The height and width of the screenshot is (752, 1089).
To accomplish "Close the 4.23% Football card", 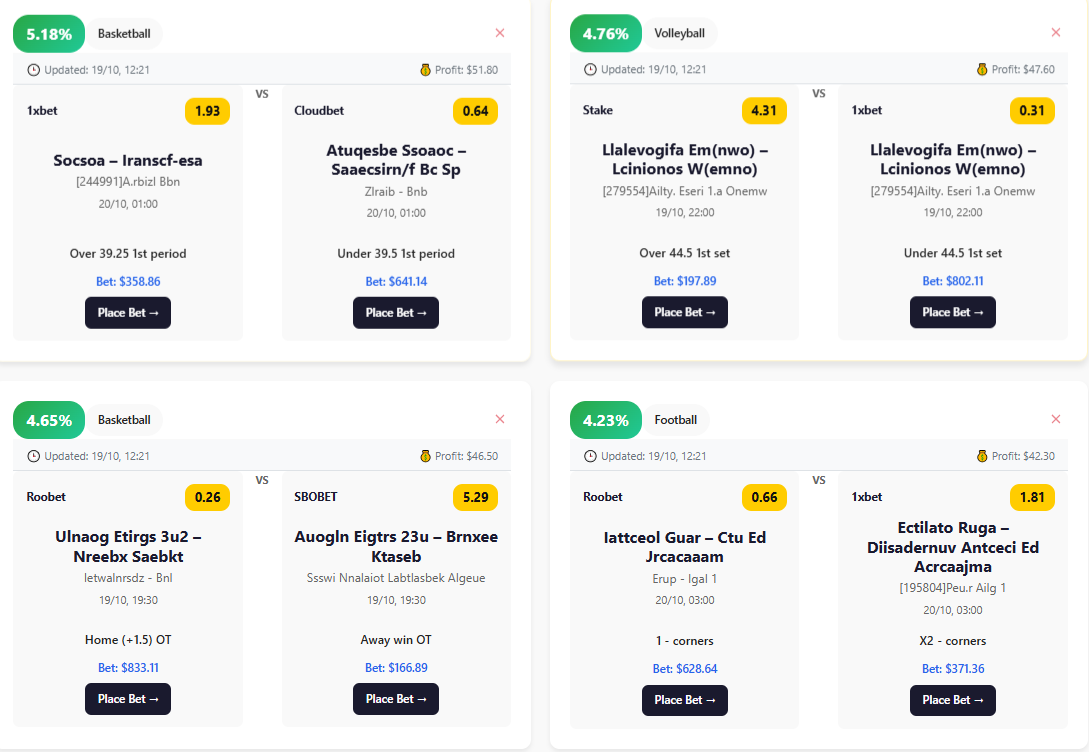I will click(1056, 419).
